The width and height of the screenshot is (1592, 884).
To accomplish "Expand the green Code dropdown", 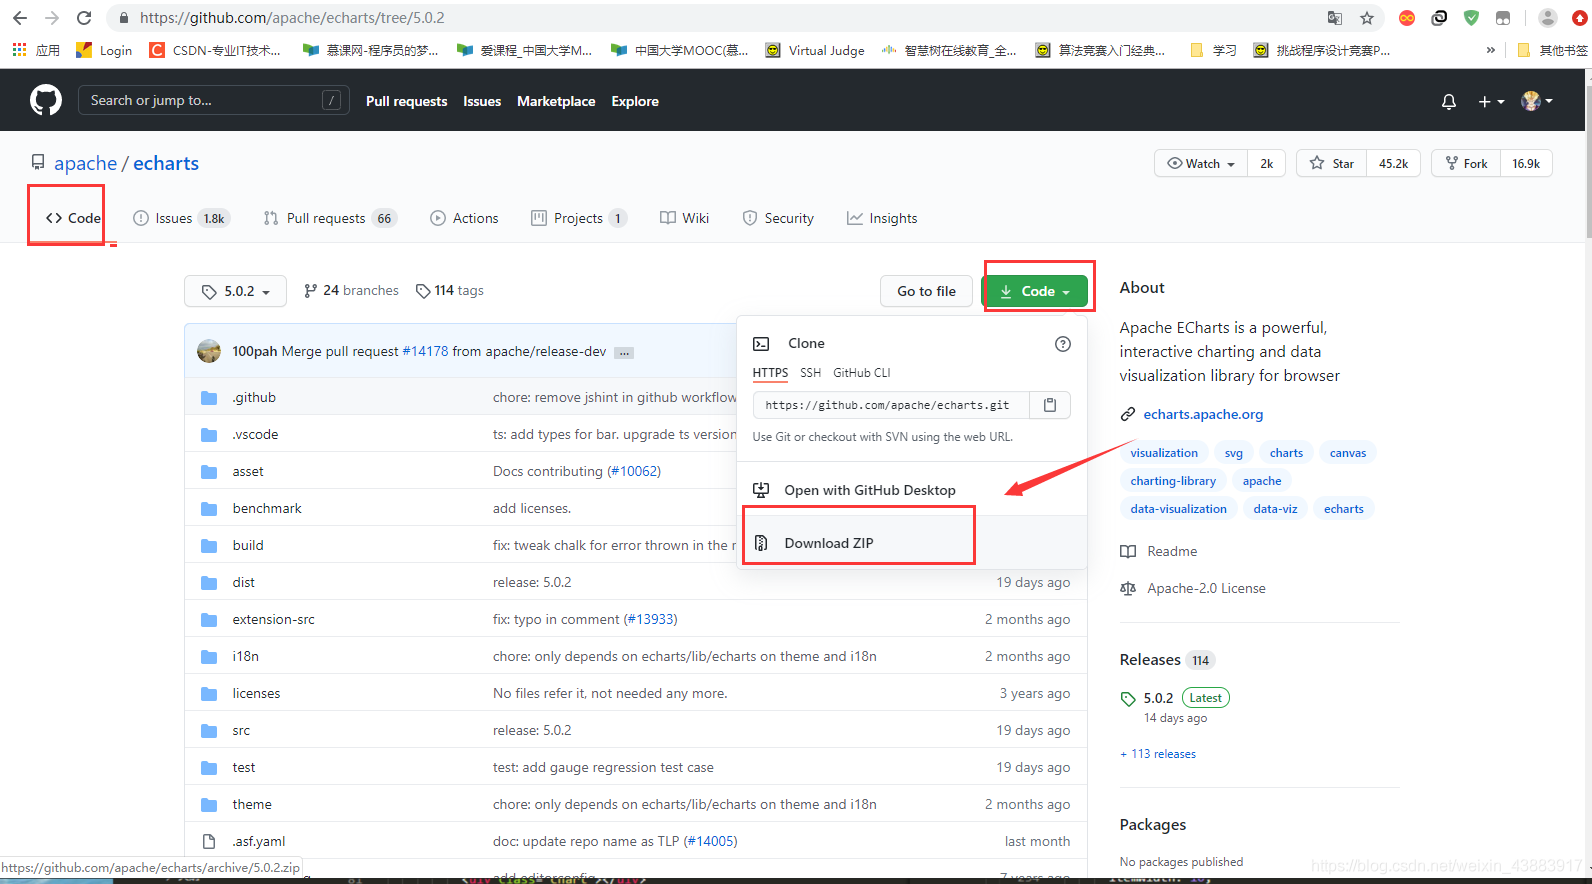I will point(1035,291).
